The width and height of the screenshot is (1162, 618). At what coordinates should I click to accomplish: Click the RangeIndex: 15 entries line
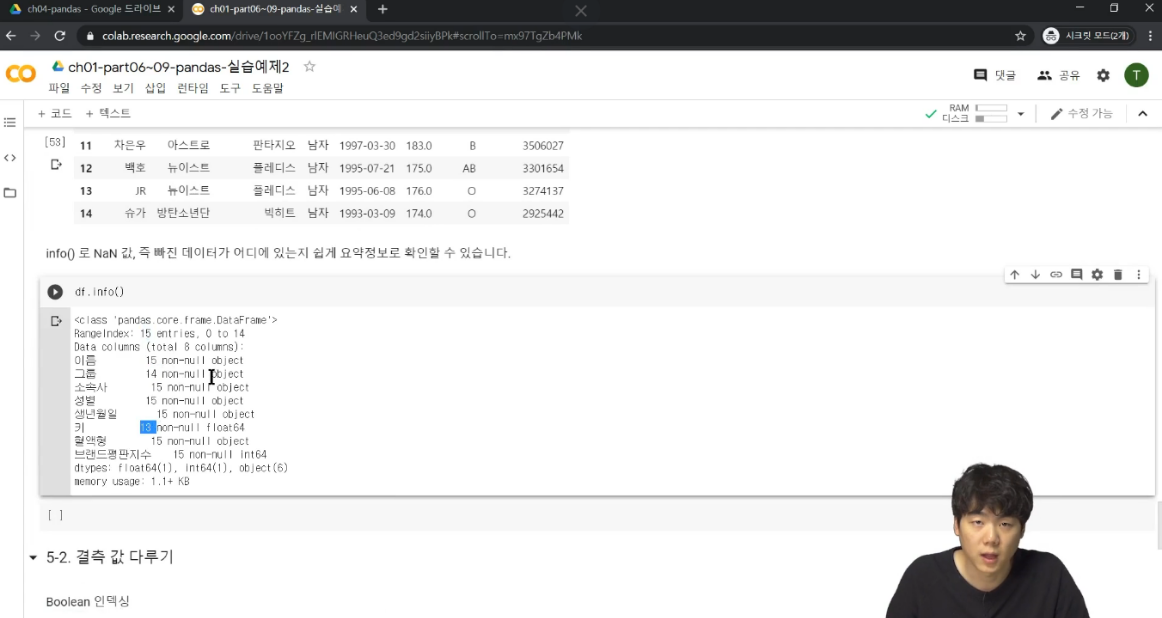(159, 333)
